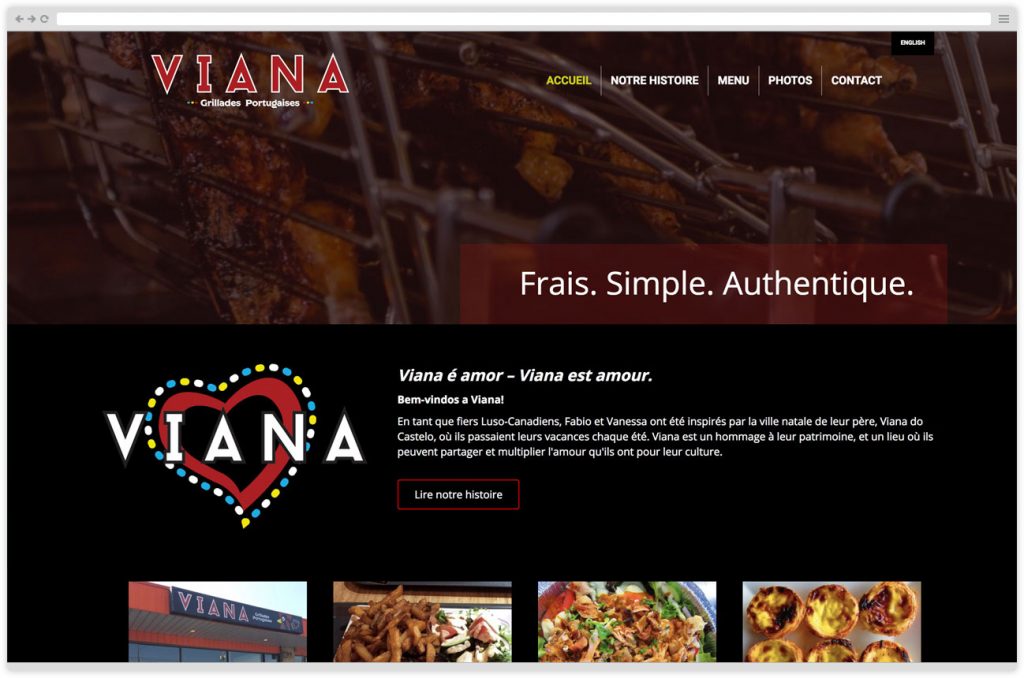Click the browser forward arrow

31,19
